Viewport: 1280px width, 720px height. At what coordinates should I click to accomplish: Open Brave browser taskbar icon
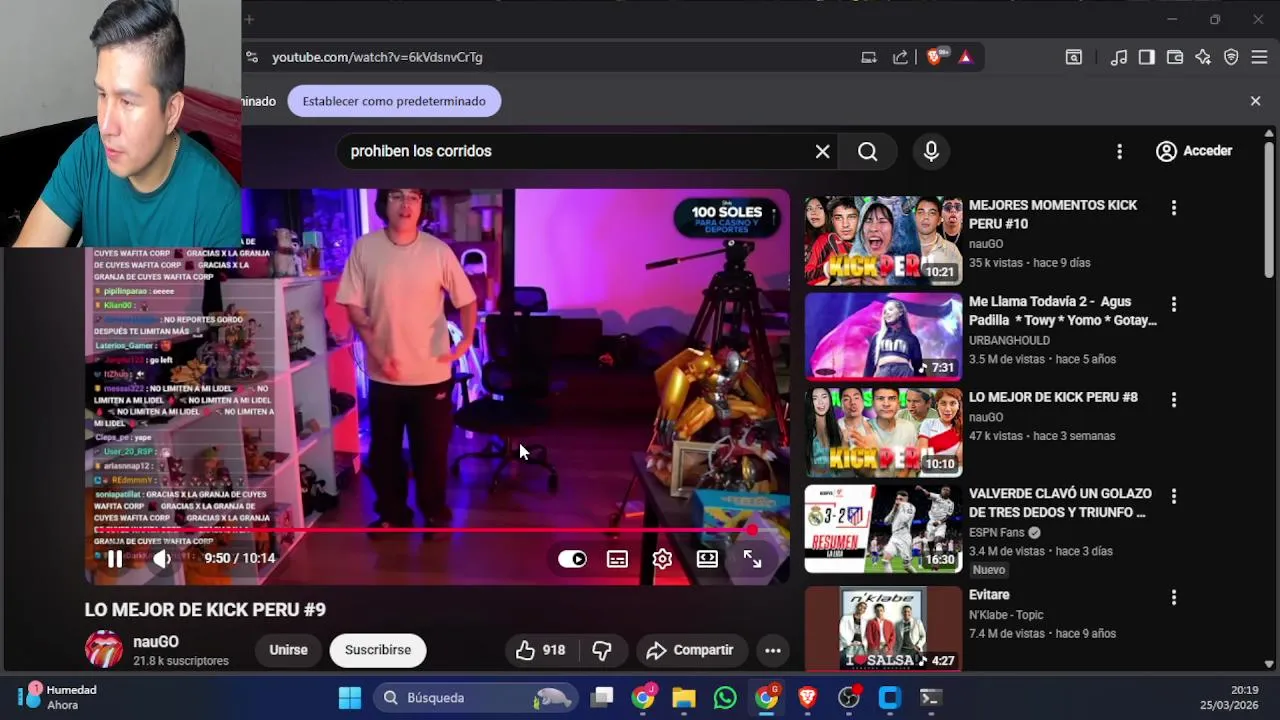(x=807, y=698)
